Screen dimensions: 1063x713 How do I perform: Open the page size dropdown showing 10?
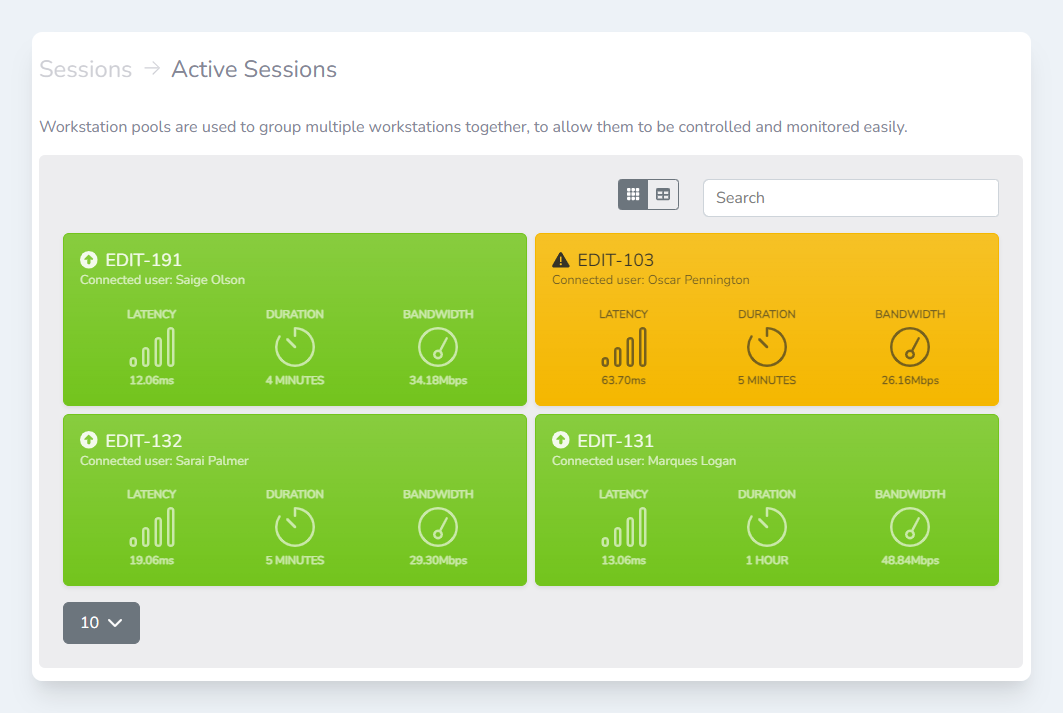[x=101, y=623]
